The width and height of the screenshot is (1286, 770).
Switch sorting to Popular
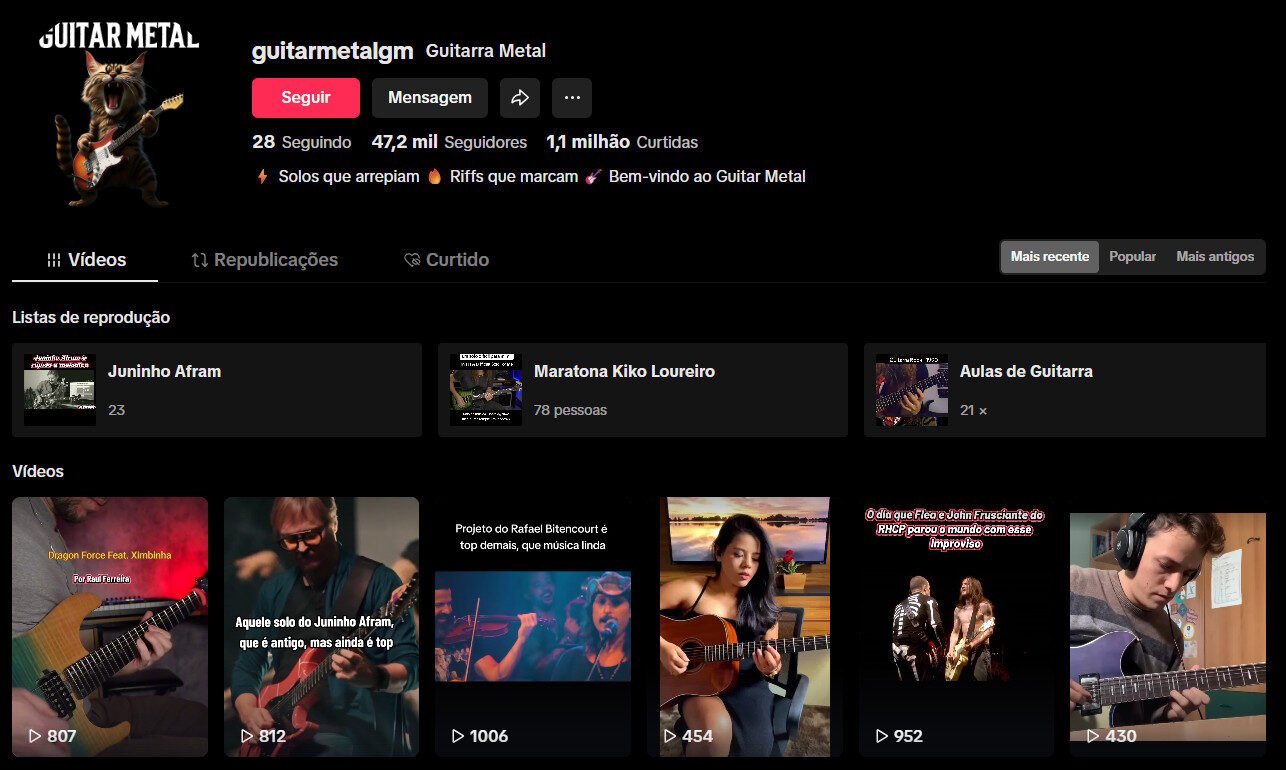pyautogui.click(x=1132, y=256)
